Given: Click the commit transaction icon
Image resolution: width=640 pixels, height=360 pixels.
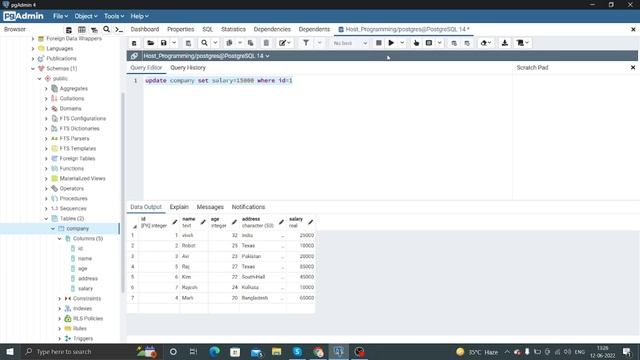Looking at the screenshot, I should (454, 43).
